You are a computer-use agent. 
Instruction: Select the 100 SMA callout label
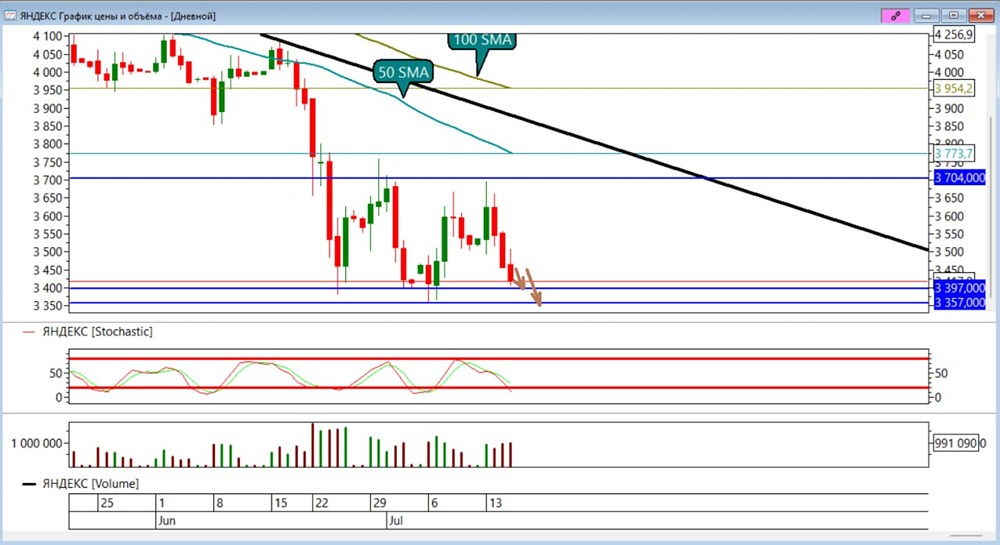482,40
